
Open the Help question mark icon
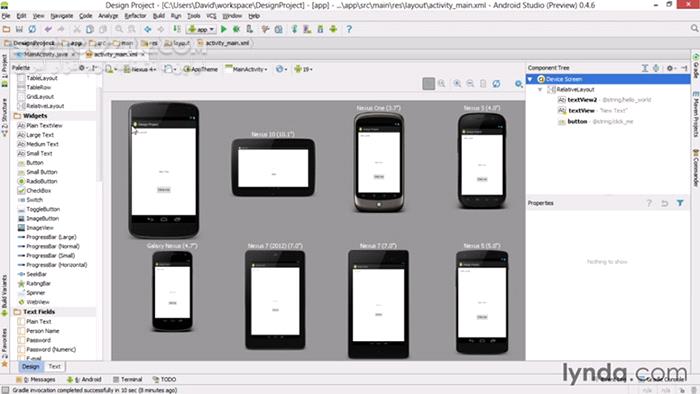pyautogui.click(x=349, y=29)
